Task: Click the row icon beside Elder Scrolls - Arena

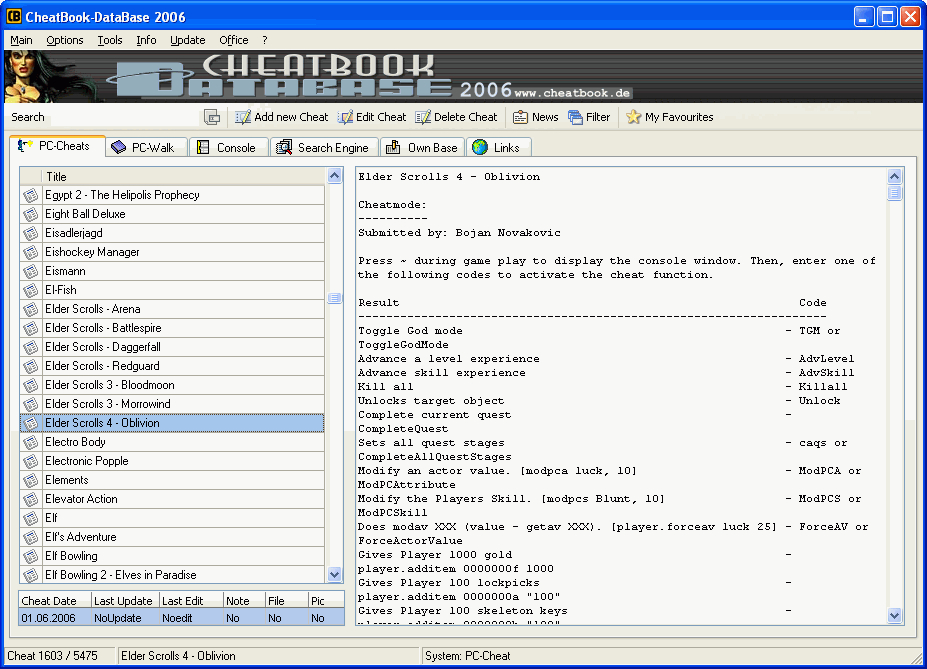Action: [31, 309]
